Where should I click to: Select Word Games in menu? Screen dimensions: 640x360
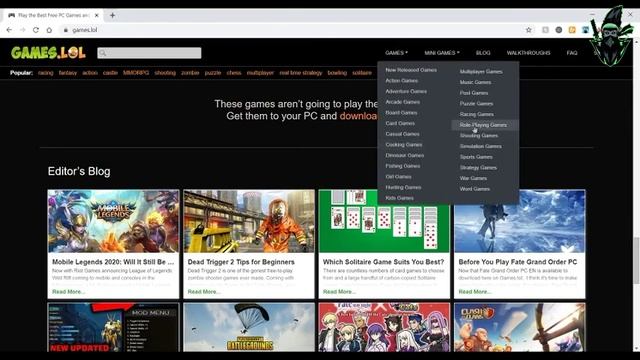click(x=474, y=189)
